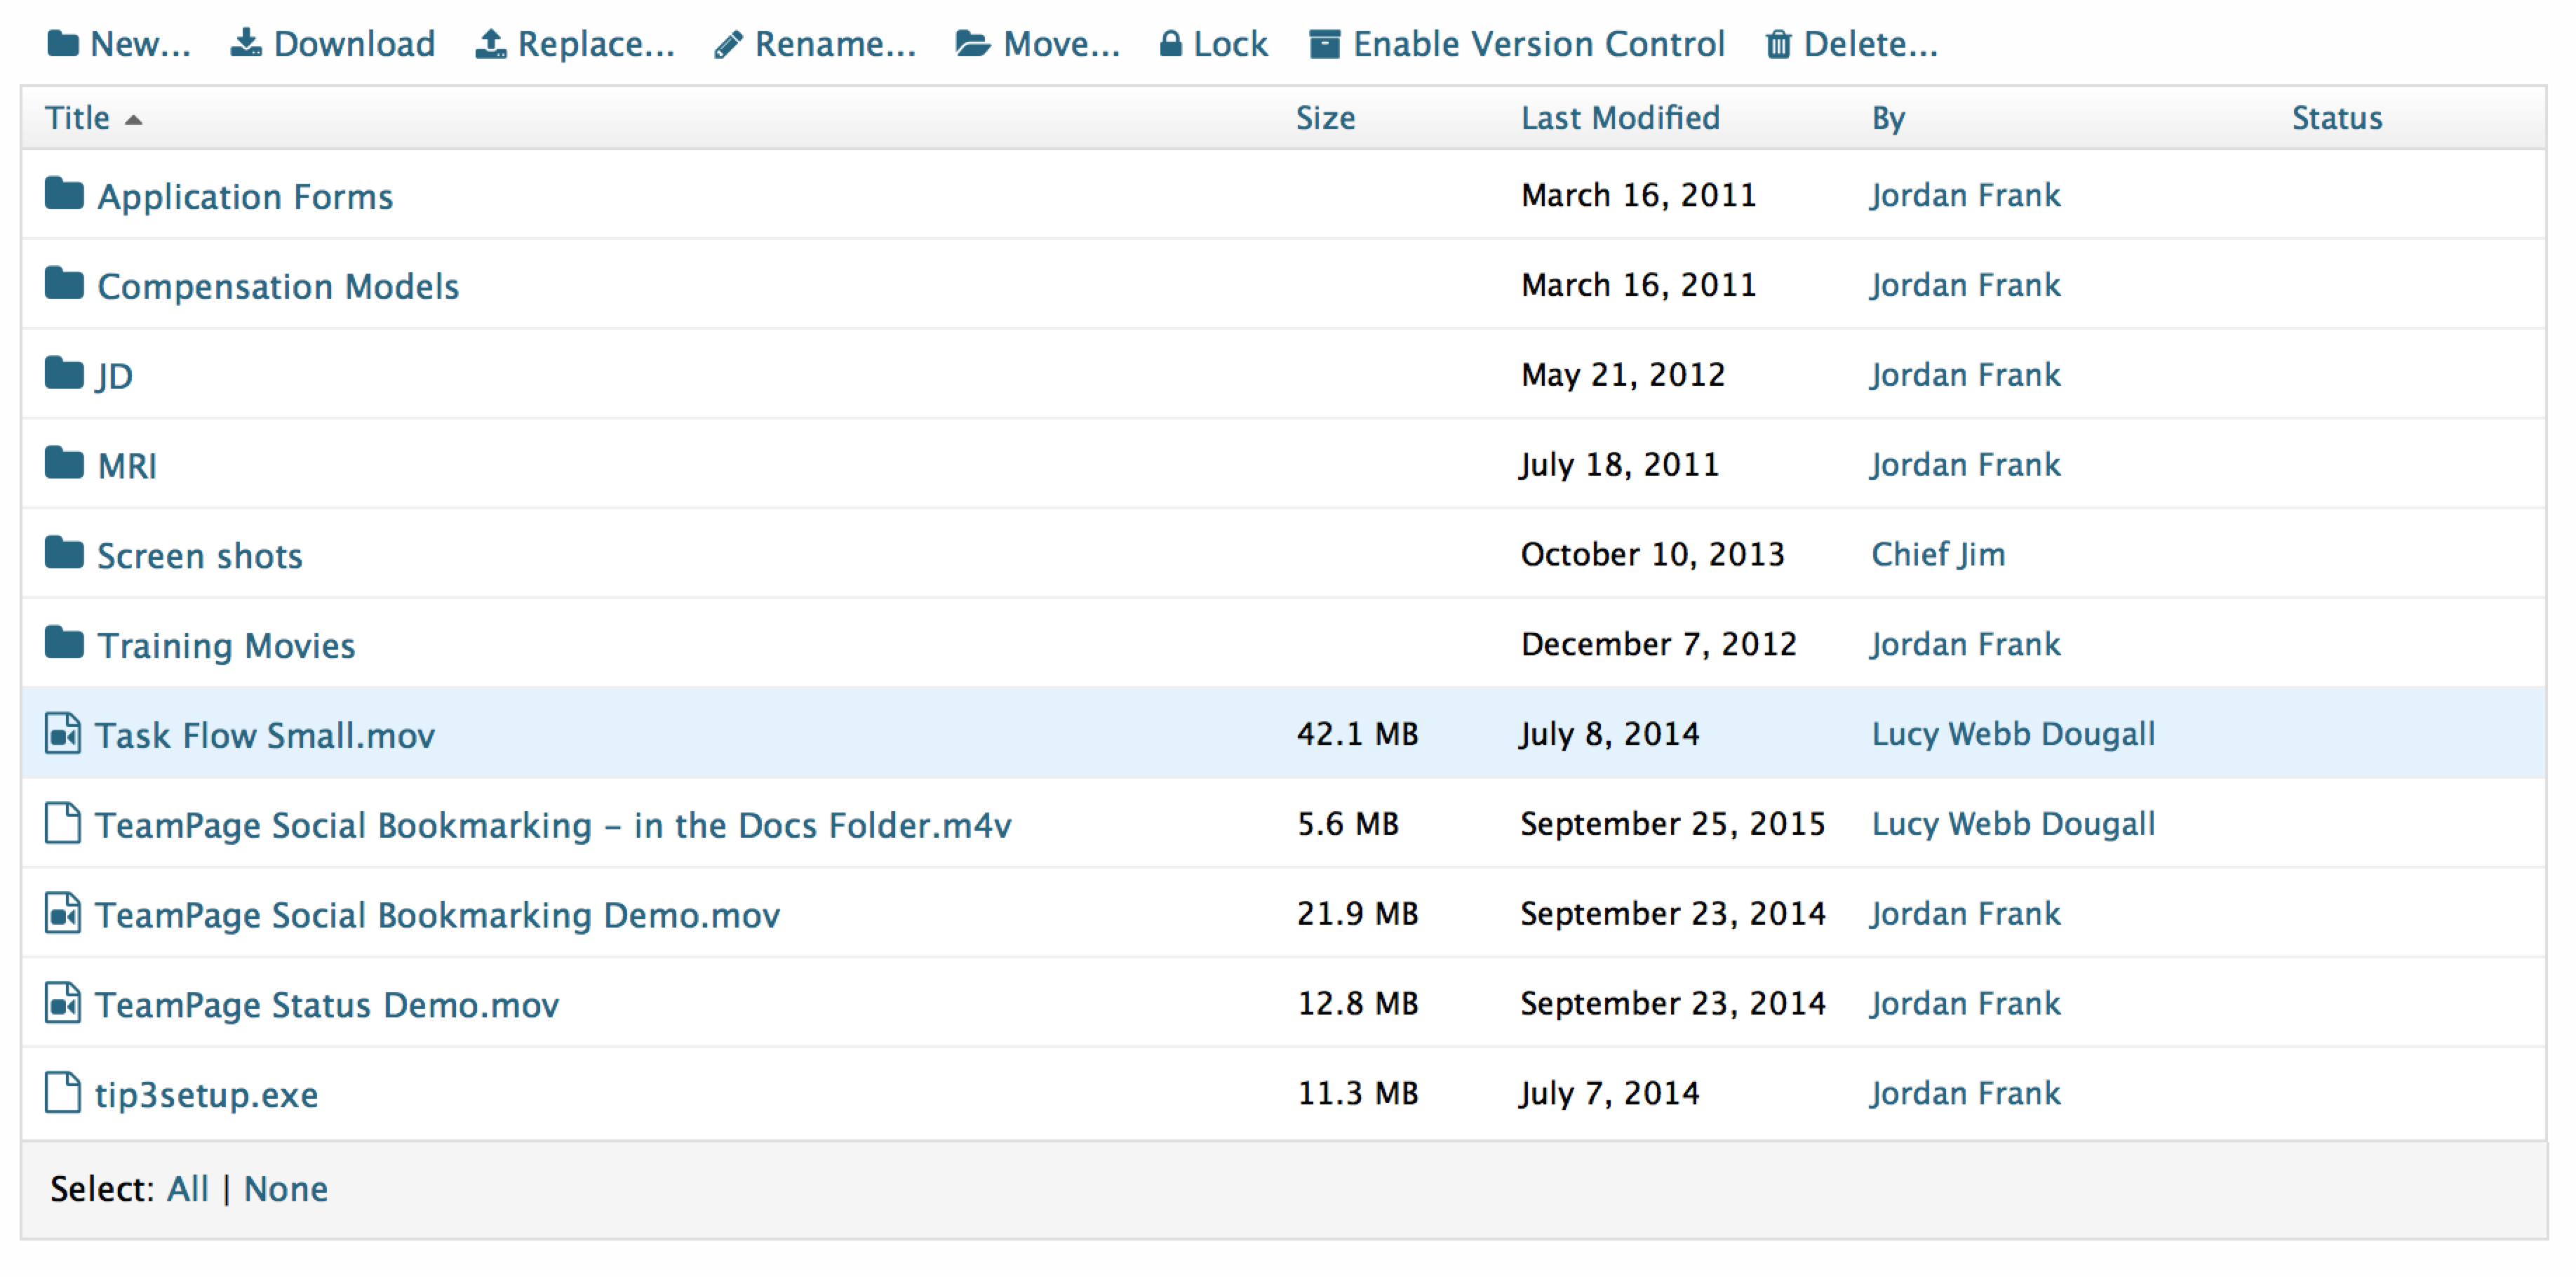Image resolution: width=2576 pixels, height=1277 pixels.
Task: Open the Compensation Models folder
Action: (277, 287)
